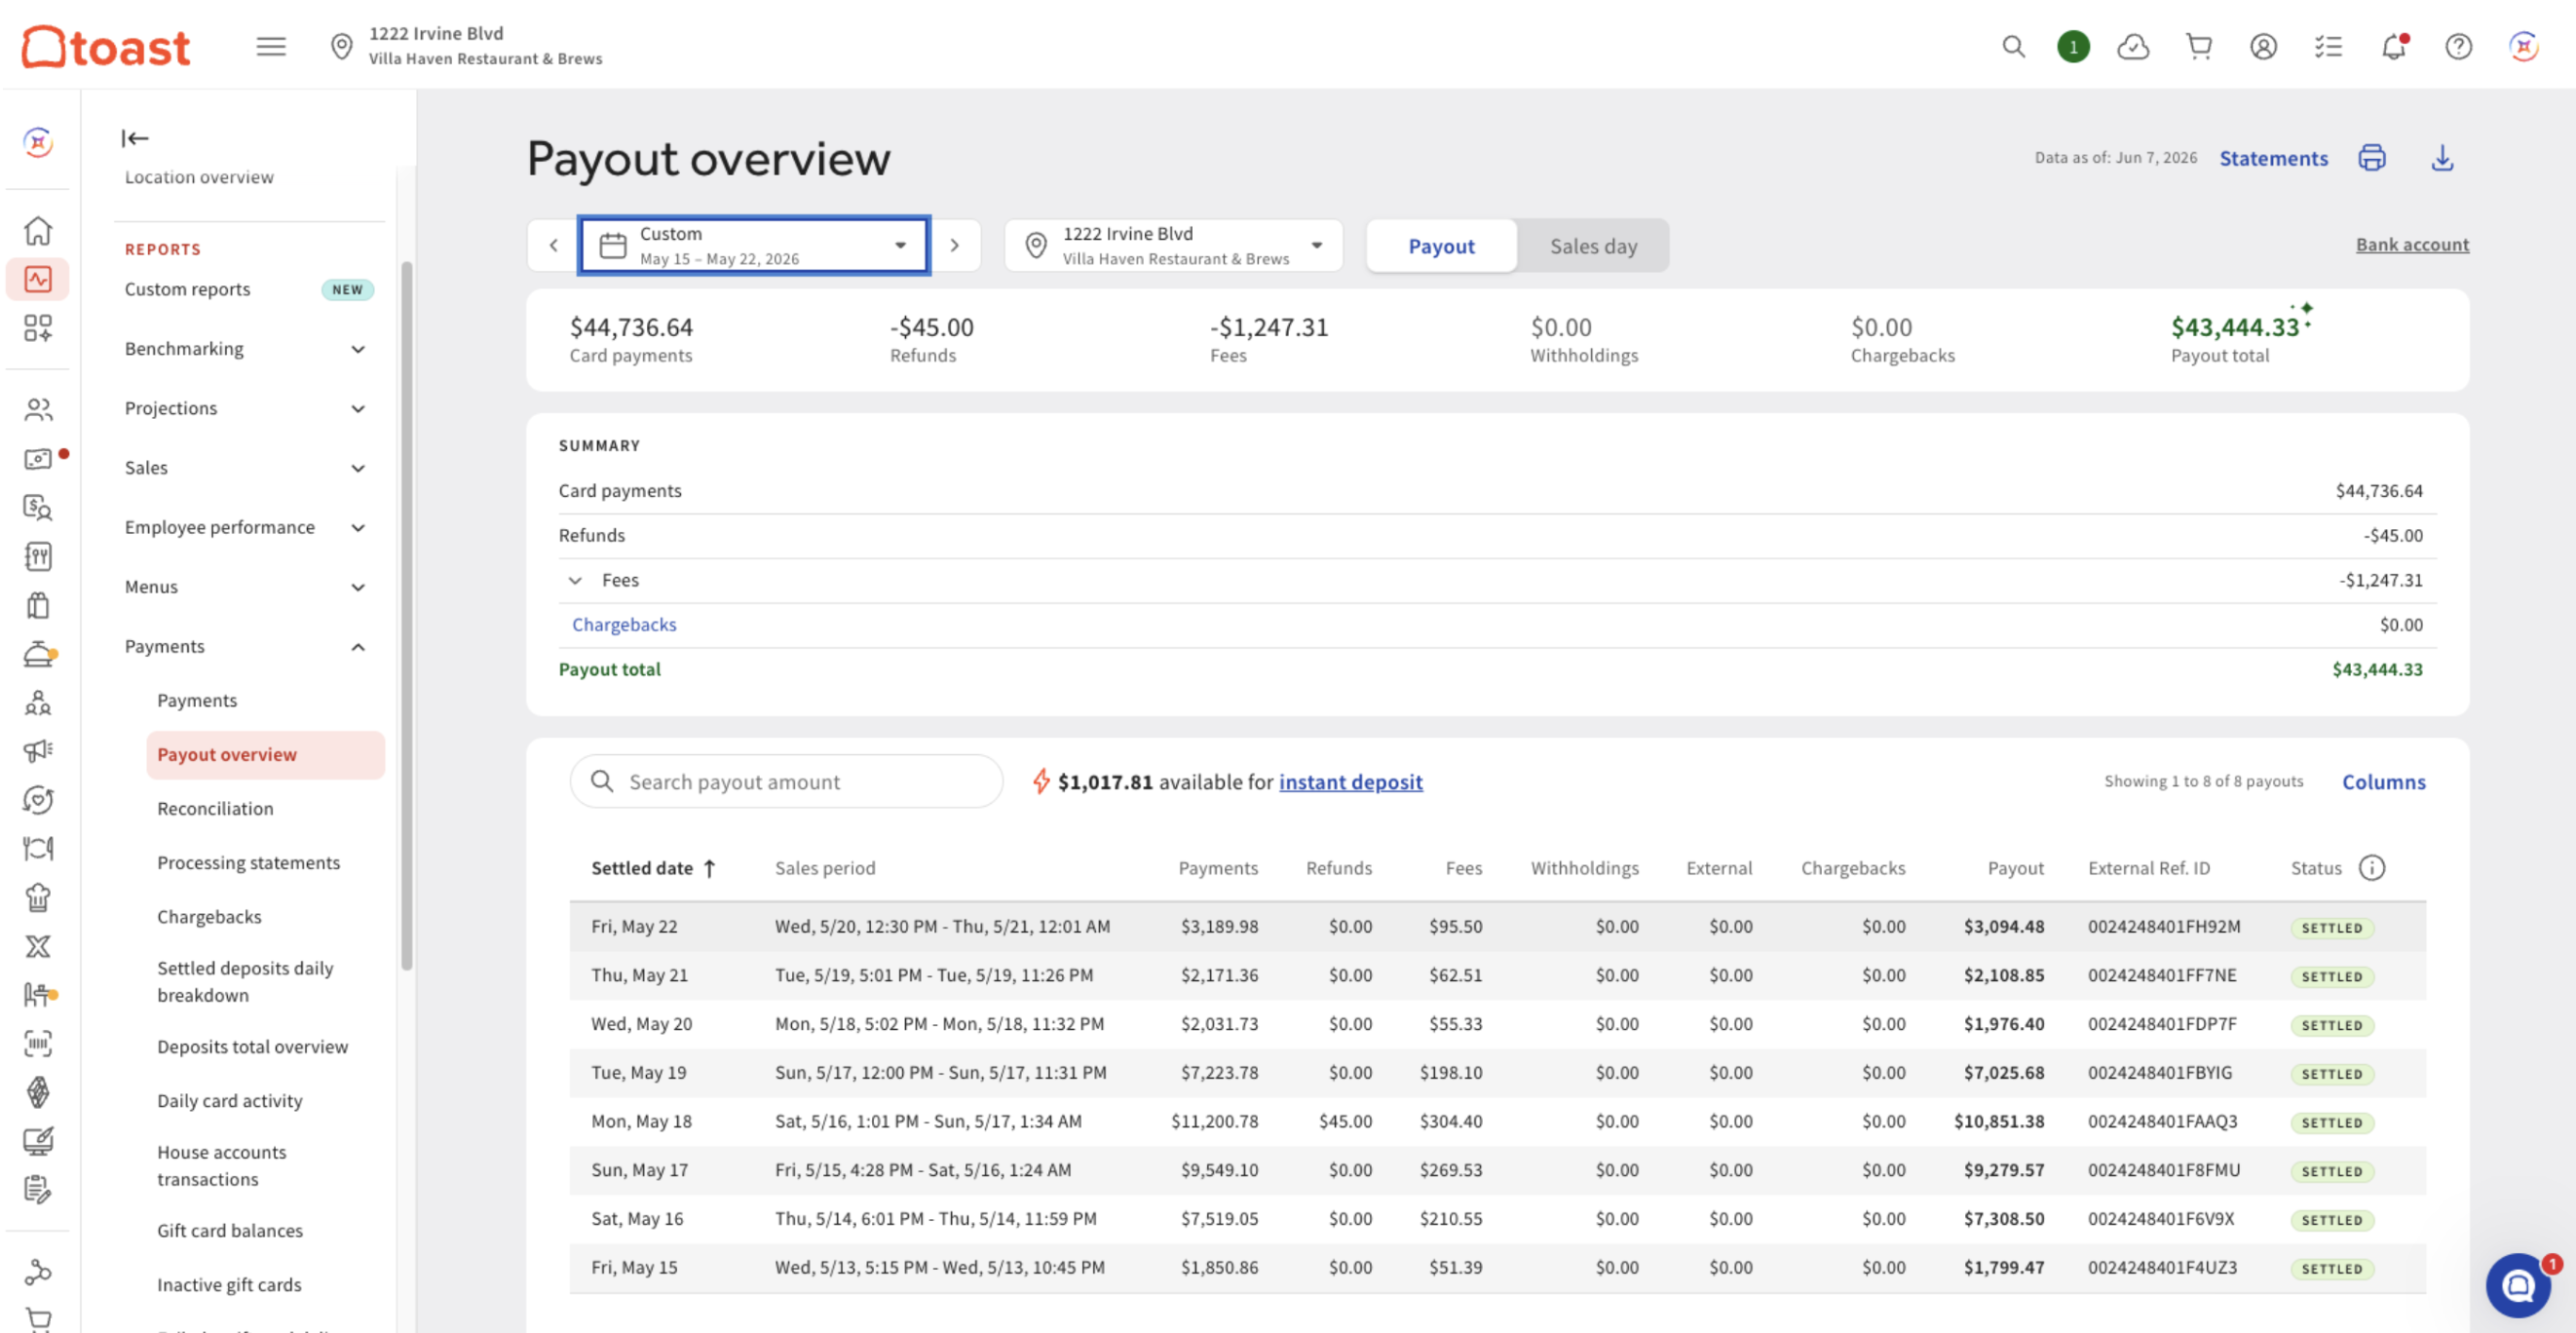The width and height of the screenshot is (2576, 1333).
Task: Collapse the reports side panel
Action: point(135,138)
